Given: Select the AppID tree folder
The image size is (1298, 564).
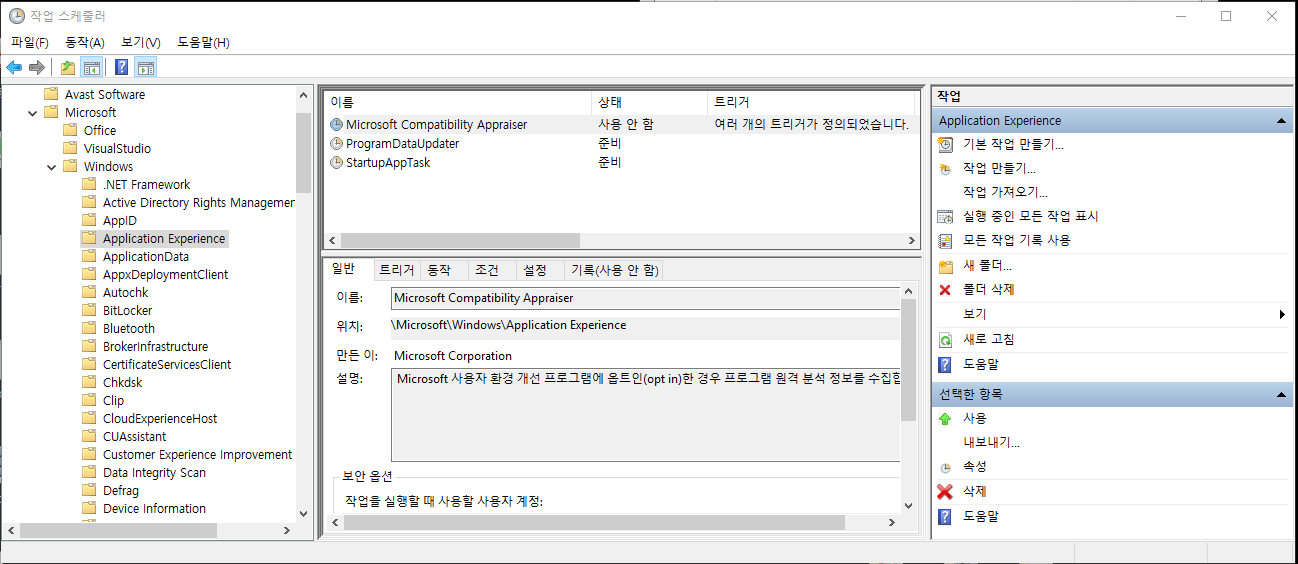Looking at the screenshot, I should pos(120,220).
